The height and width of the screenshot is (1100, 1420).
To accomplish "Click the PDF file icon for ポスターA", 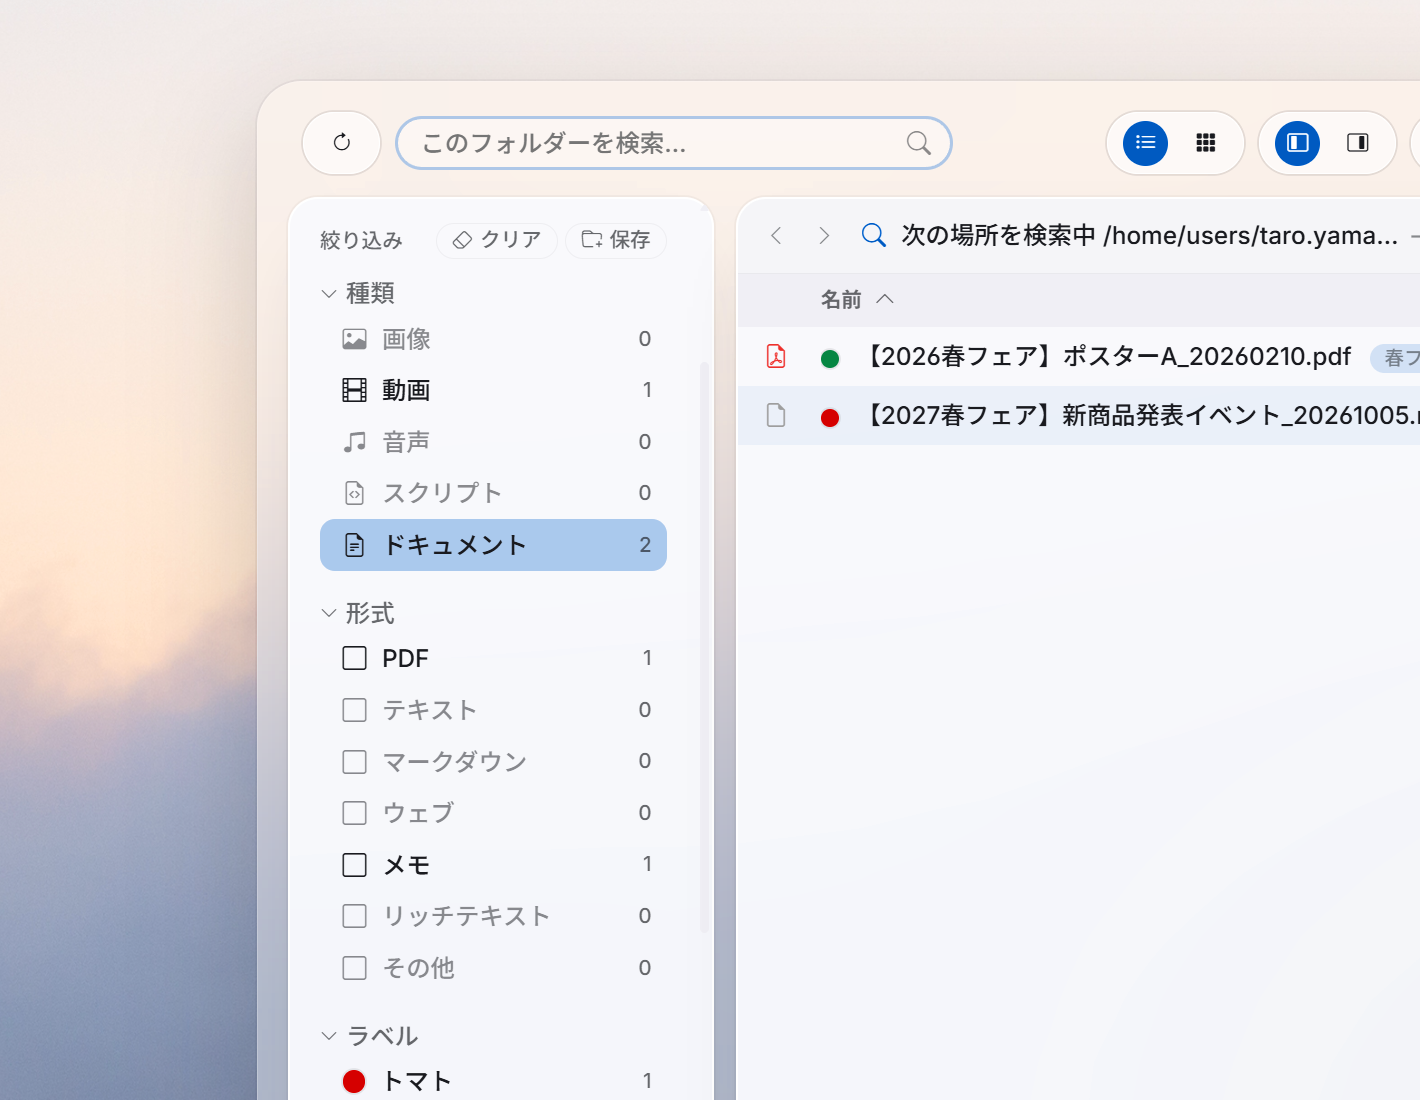I will [x=776, y=356].
